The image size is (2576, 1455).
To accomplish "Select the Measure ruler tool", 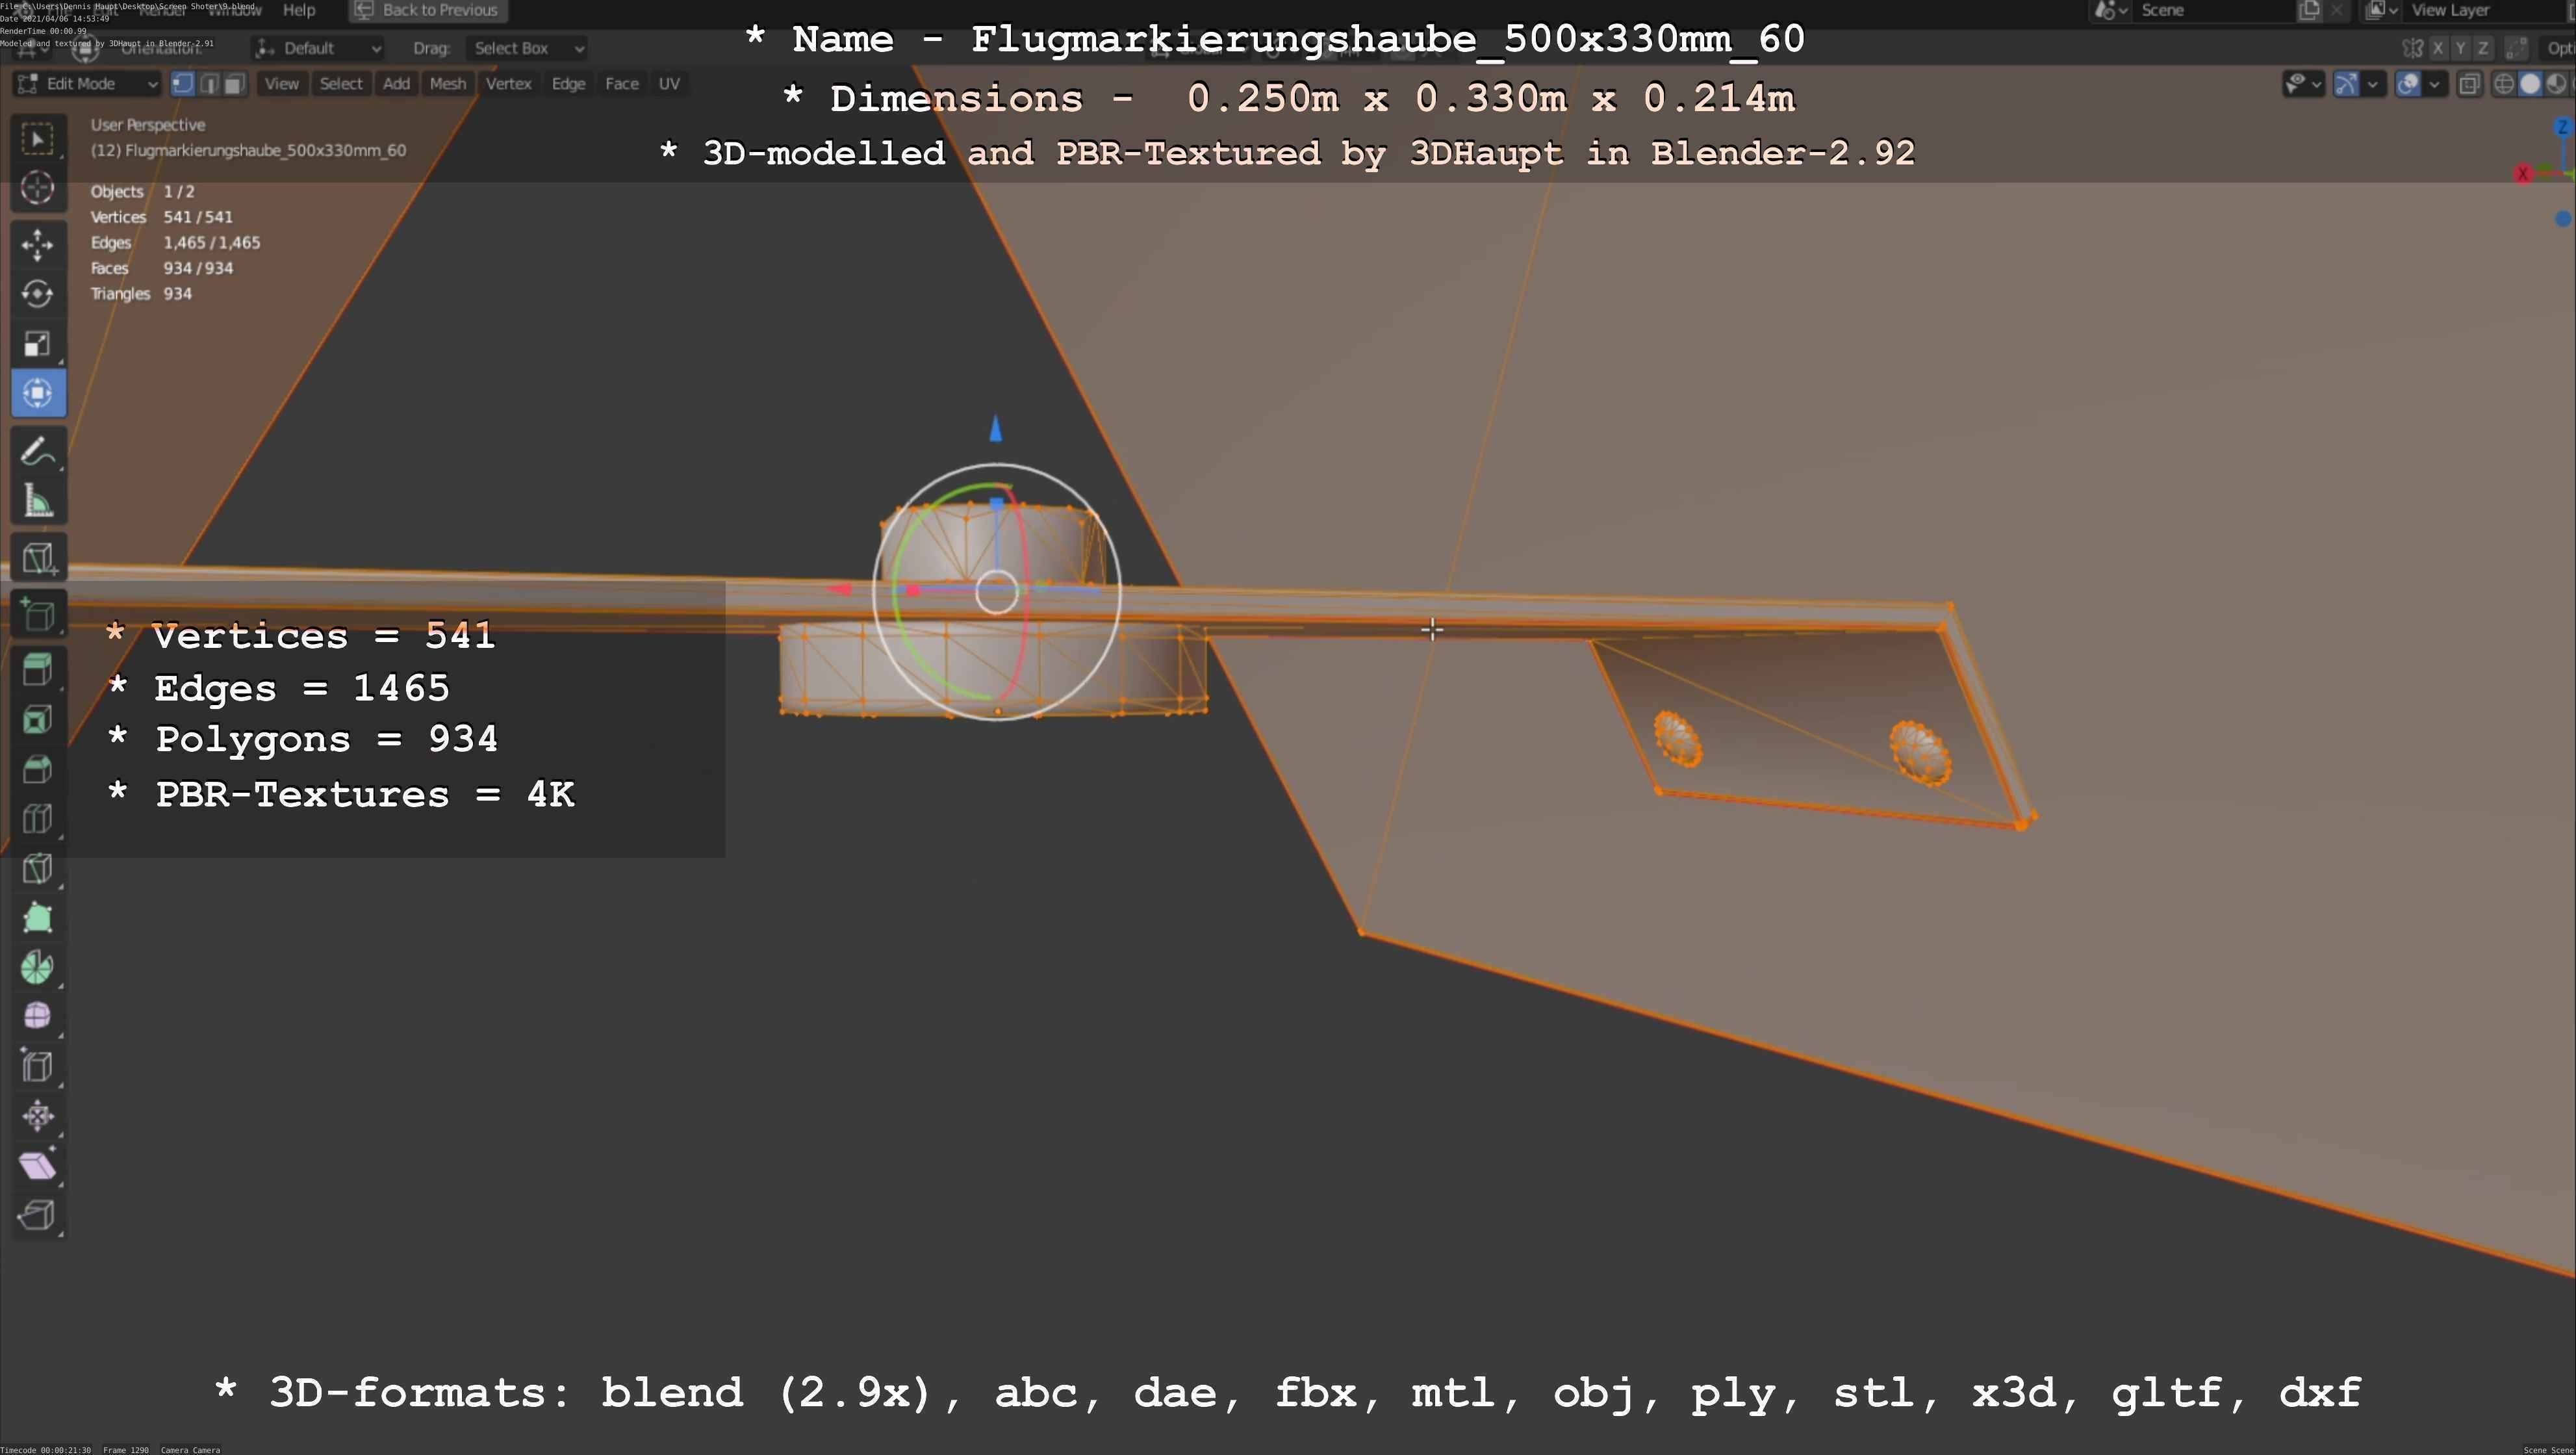I will (38, 500).
